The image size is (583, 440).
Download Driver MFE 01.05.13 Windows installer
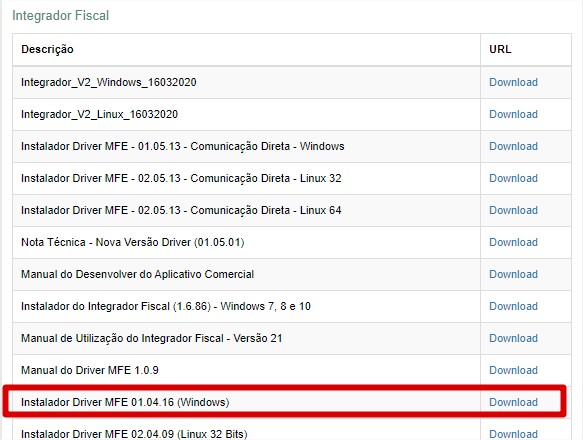[x=513, y=146]
